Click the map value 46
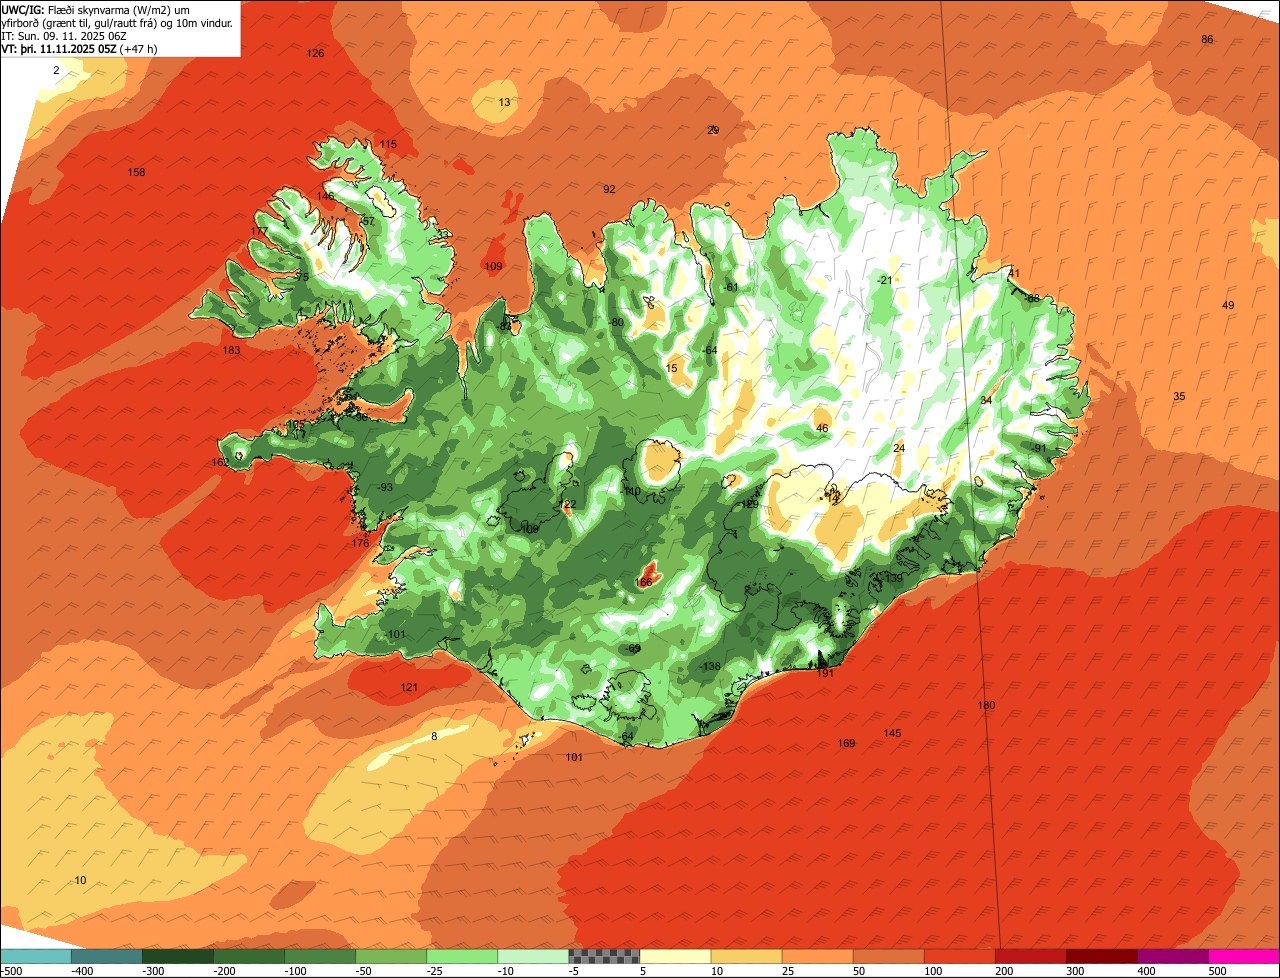1280x978 pixels. [822, 428]
